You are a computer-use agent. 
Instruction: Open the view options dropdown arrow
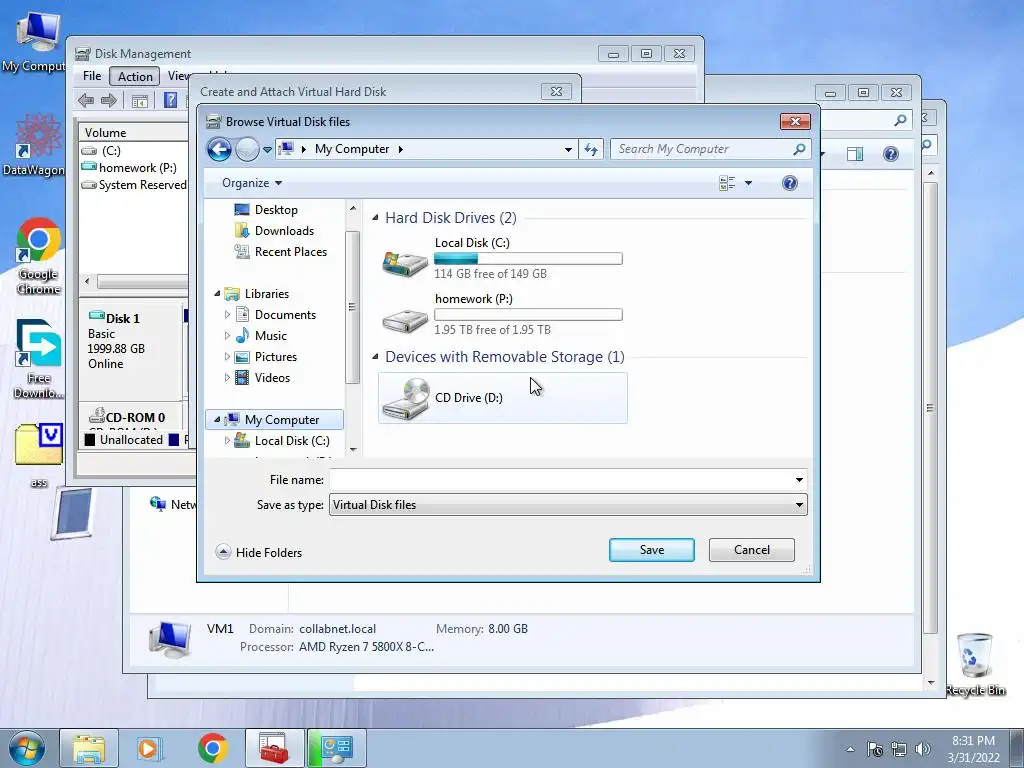(748, 184)
